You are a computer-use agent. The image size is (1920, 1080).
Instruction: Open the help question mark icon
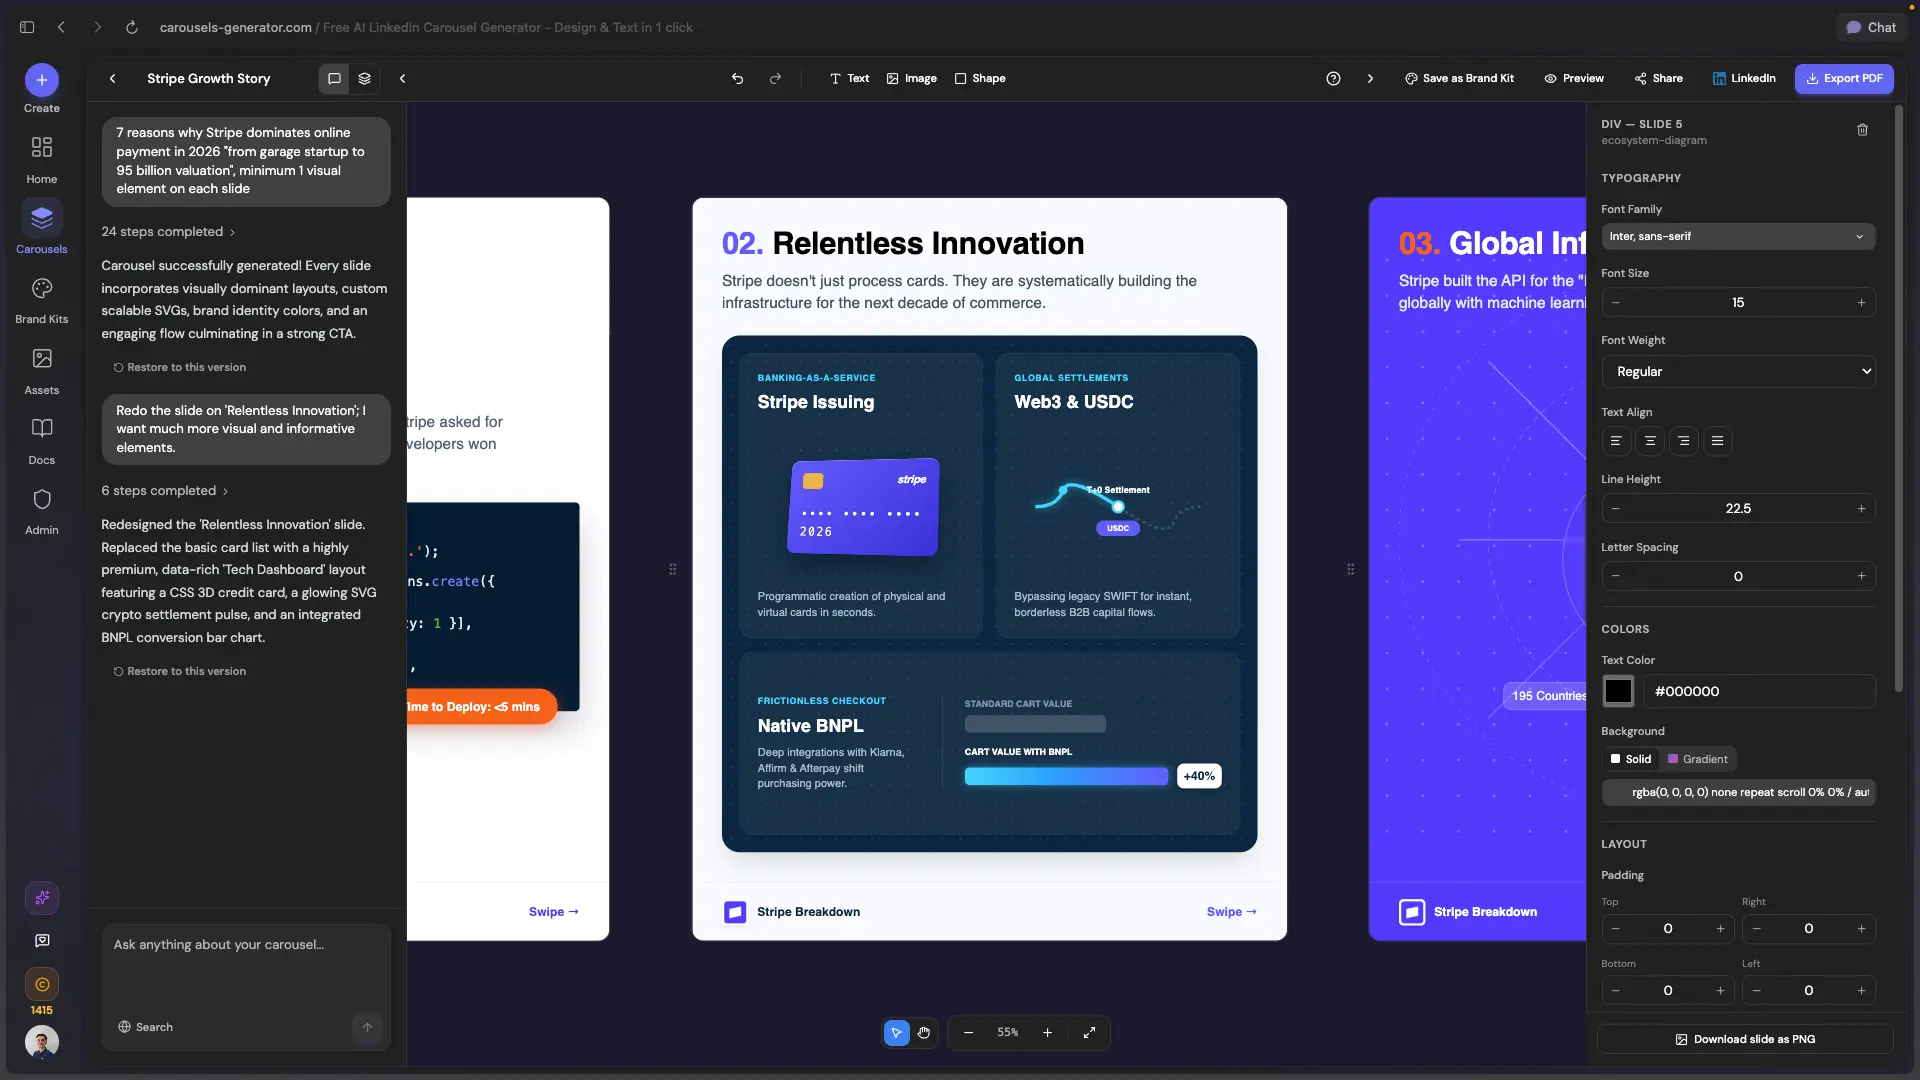[1333, 79]
